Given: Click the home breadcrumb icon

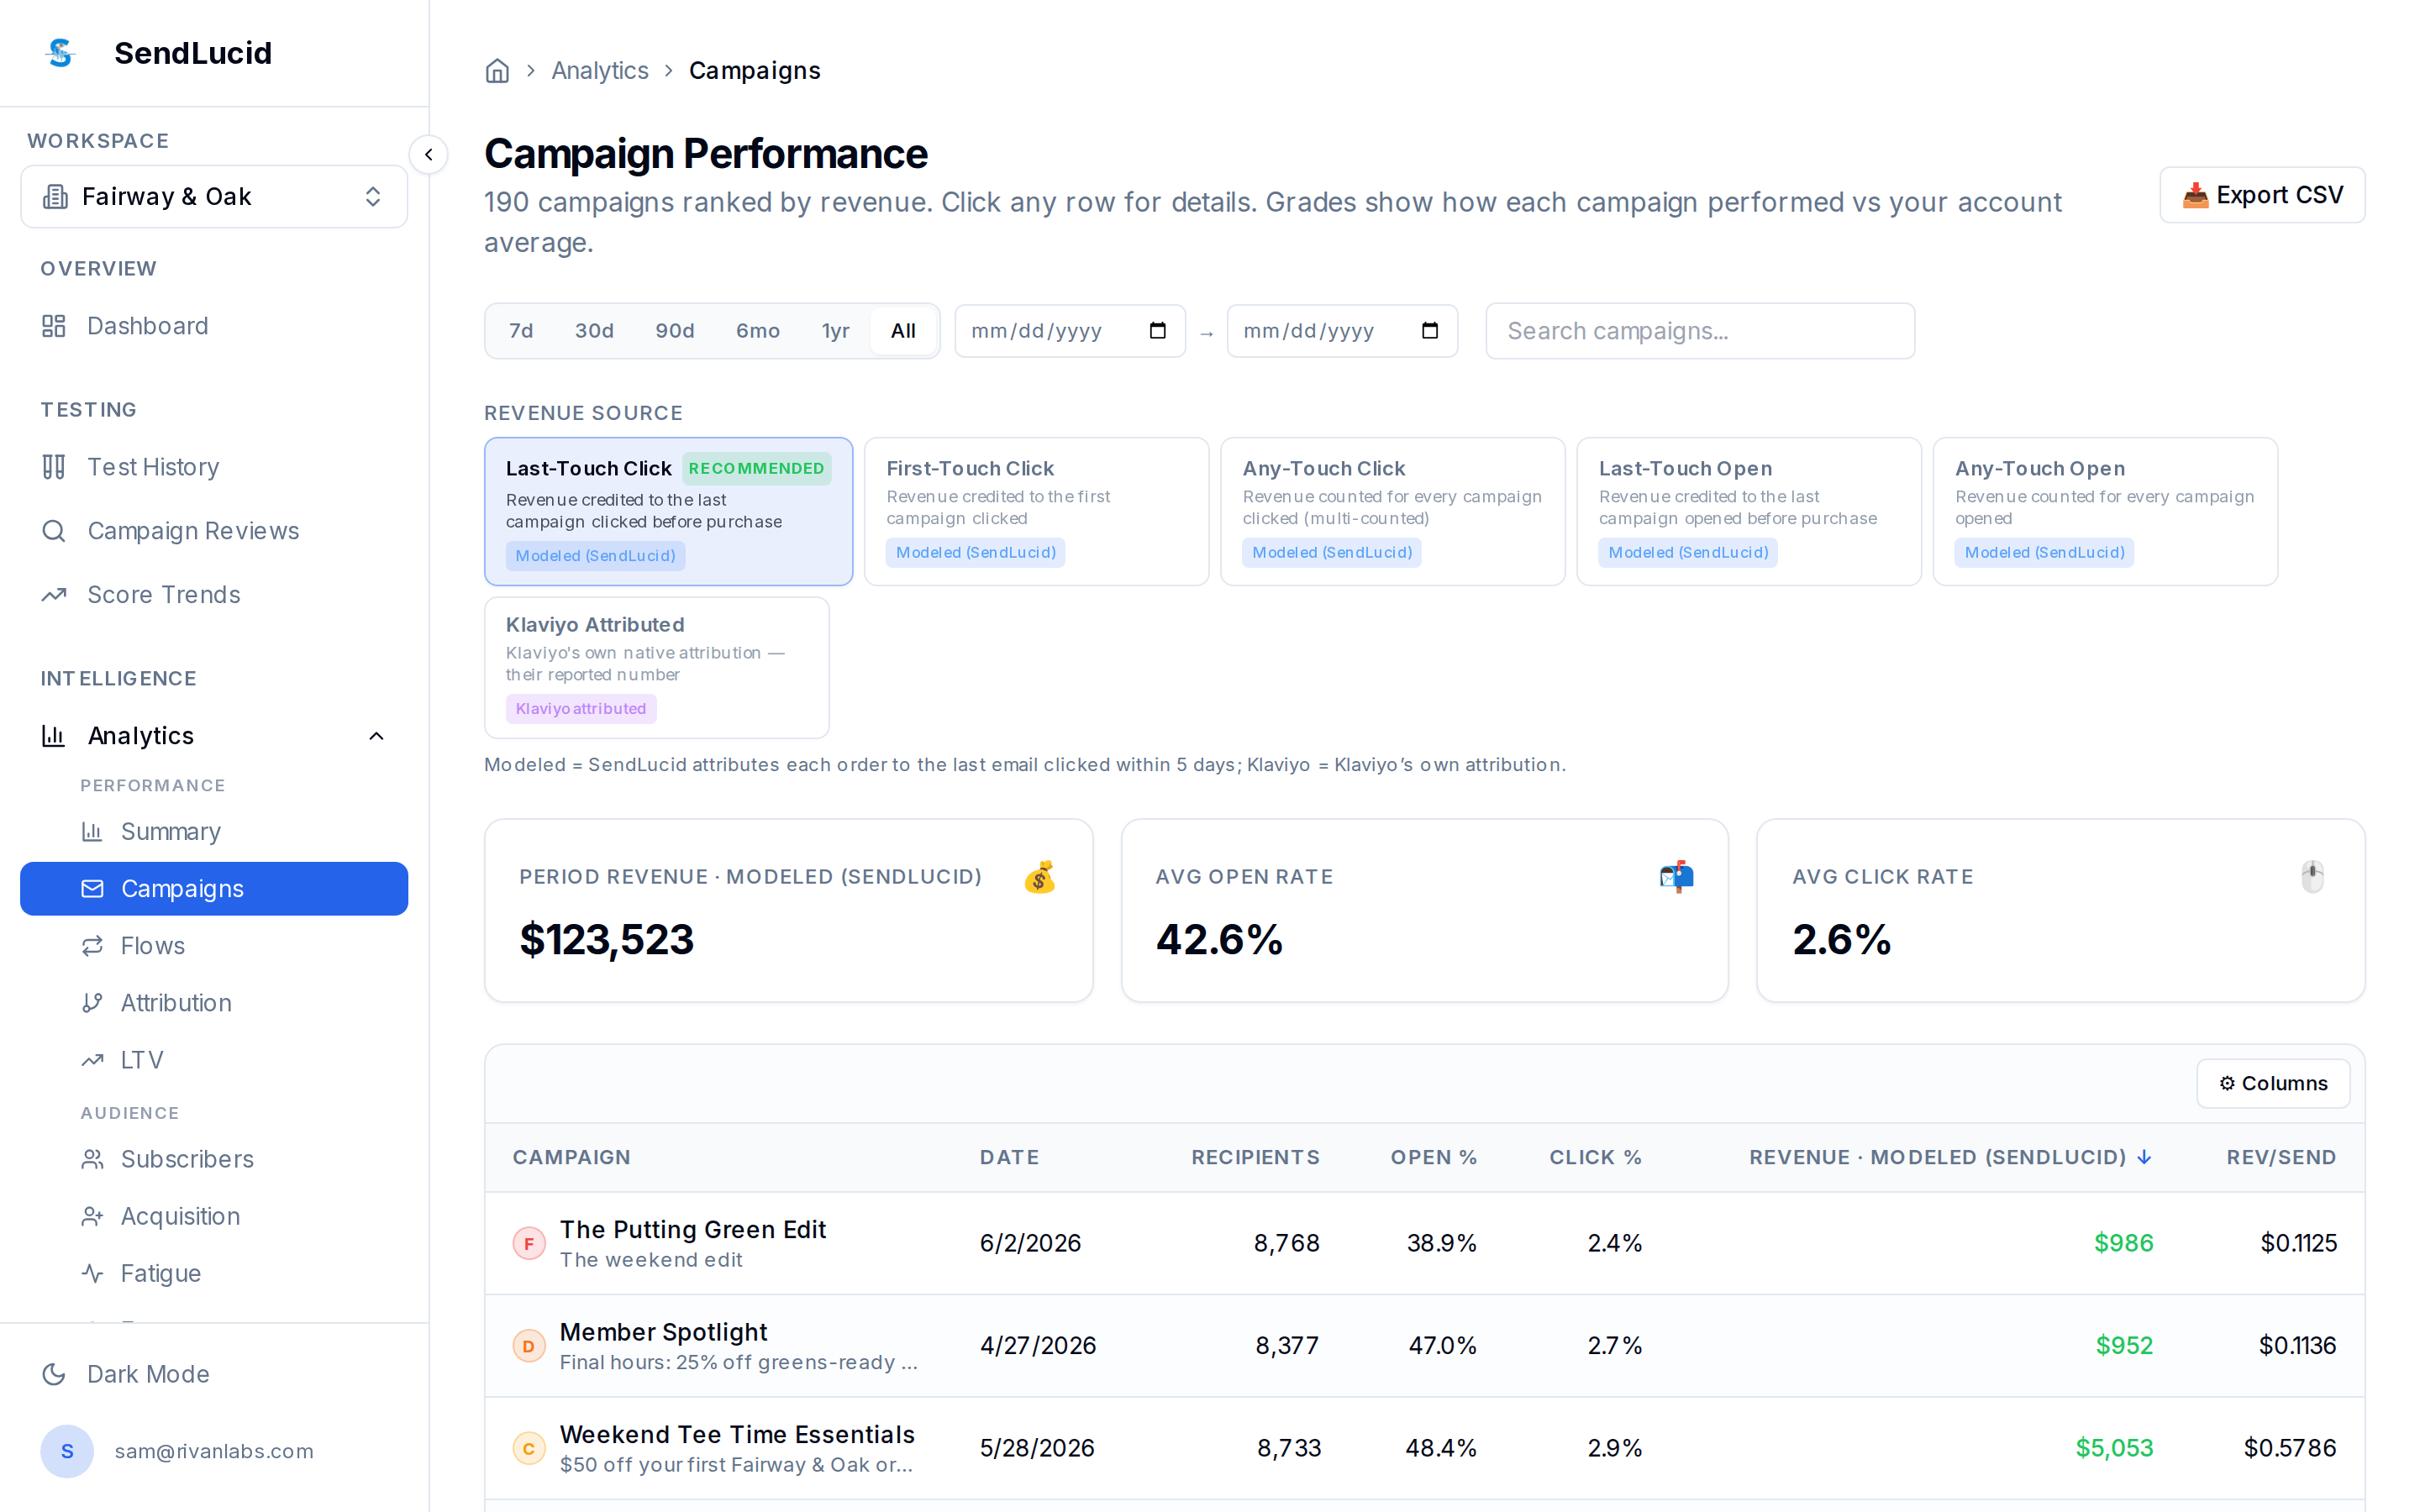Looking at the screenshot, I should pos(497,71).
